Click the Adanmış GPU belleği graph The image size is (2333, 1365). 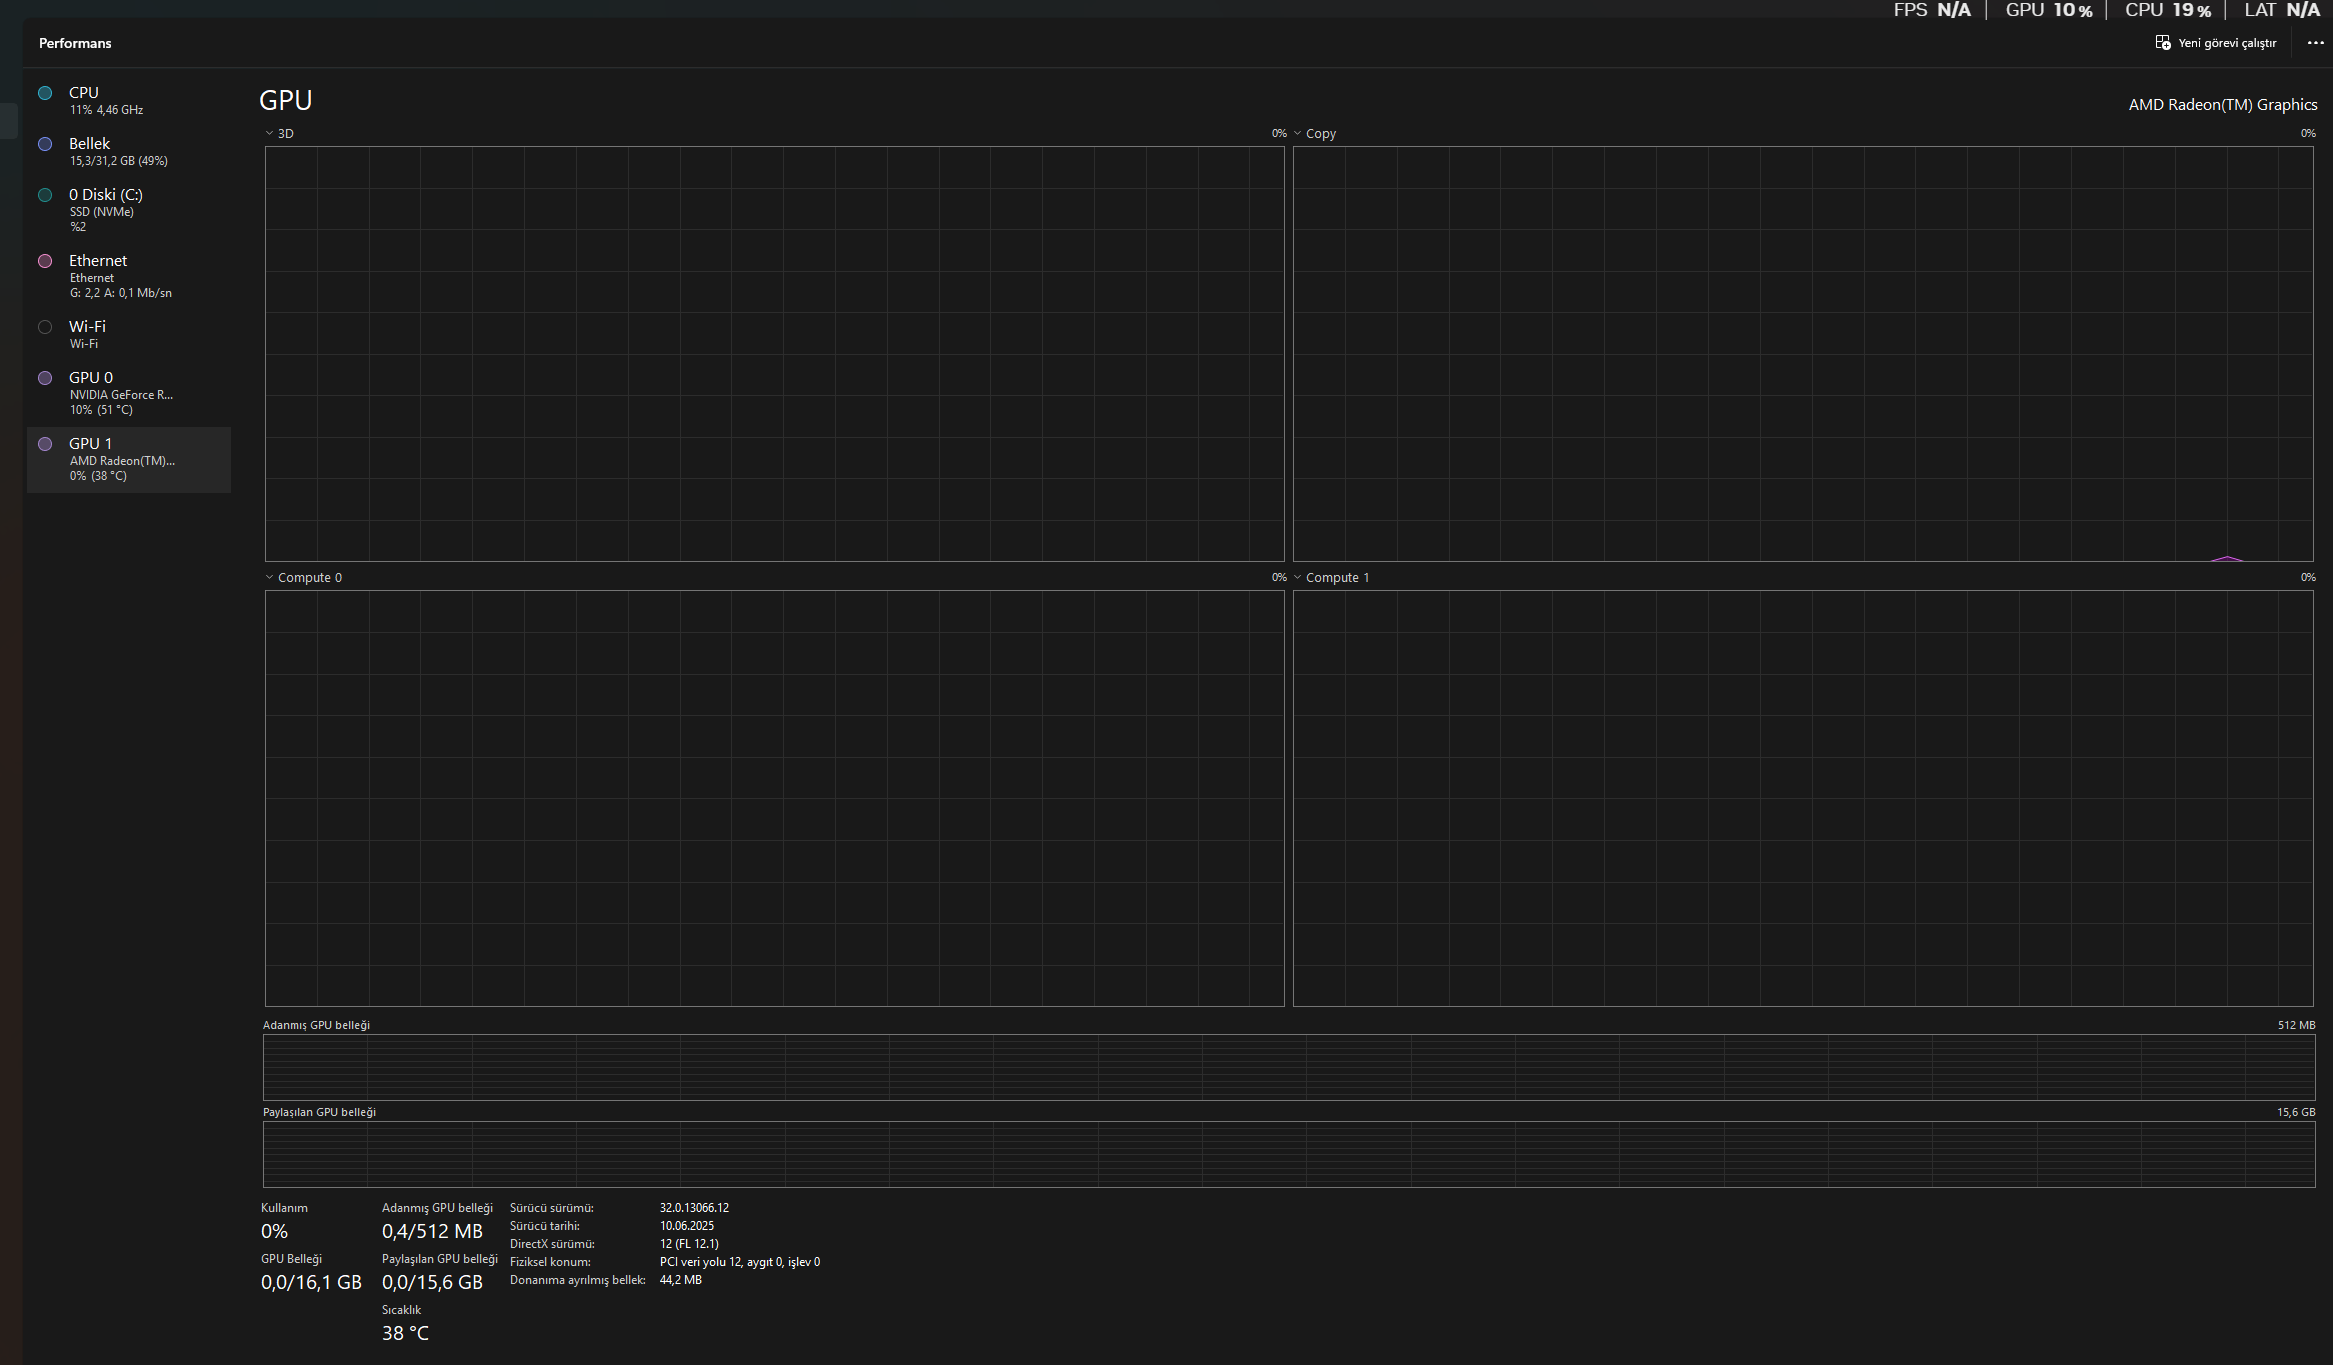tap(1289, 1067)
